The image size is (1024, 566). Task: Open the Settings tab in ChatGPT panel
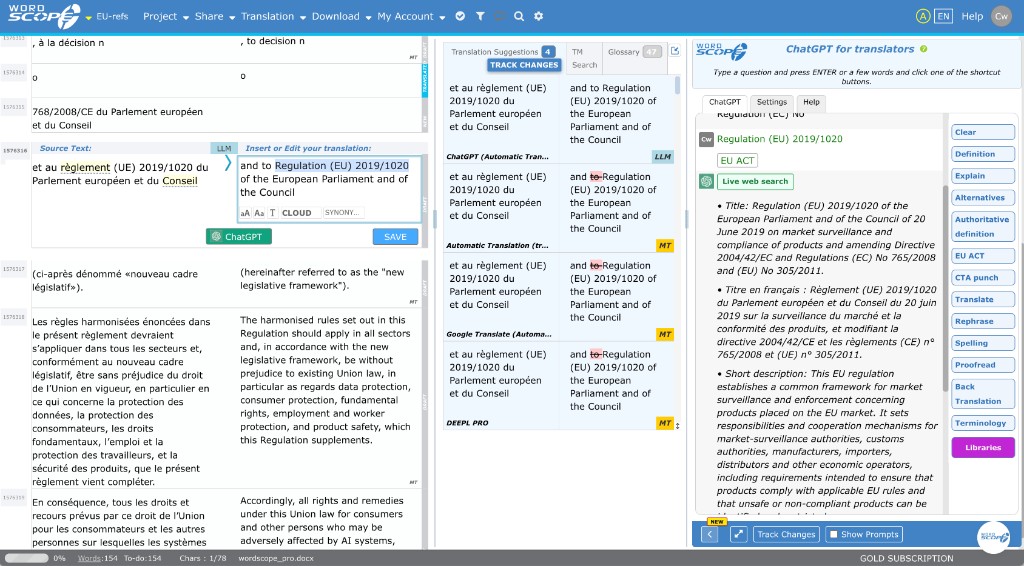click(x=771, y=102)
